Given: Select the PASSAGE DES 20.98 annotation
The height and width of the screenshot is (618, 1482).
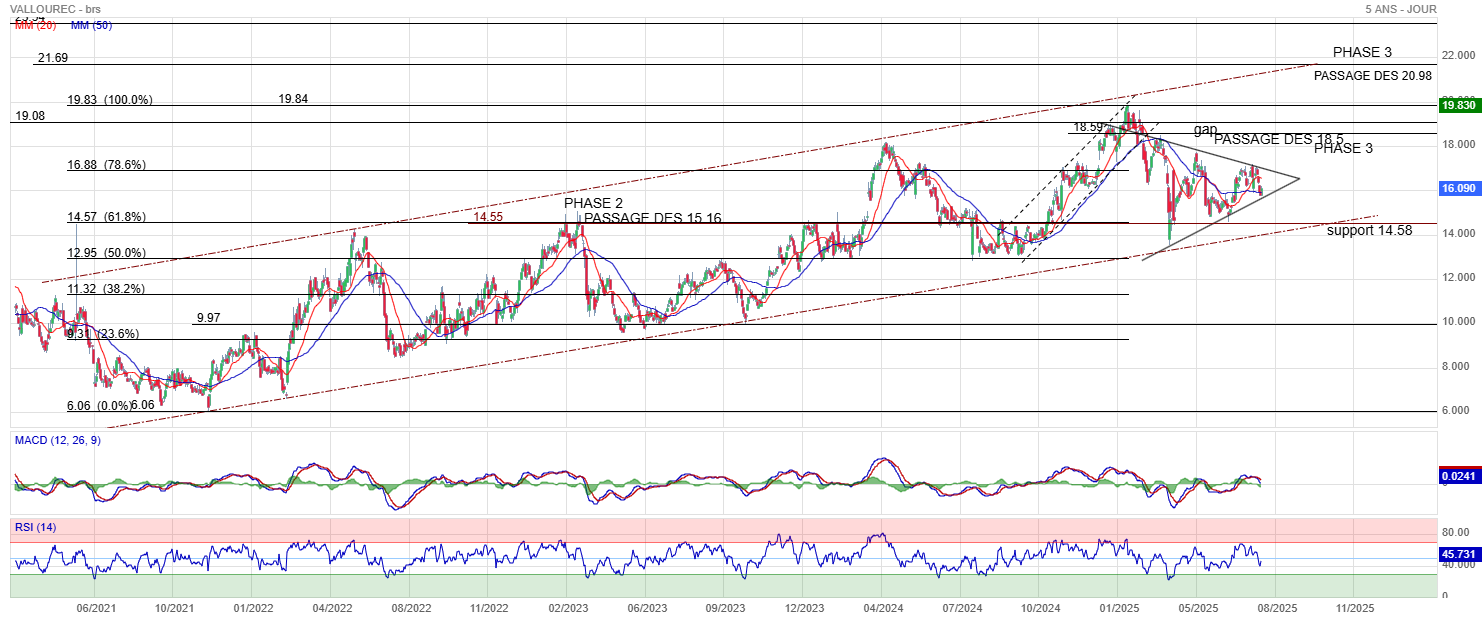Looking at the screenshot, I should 1373,76.
